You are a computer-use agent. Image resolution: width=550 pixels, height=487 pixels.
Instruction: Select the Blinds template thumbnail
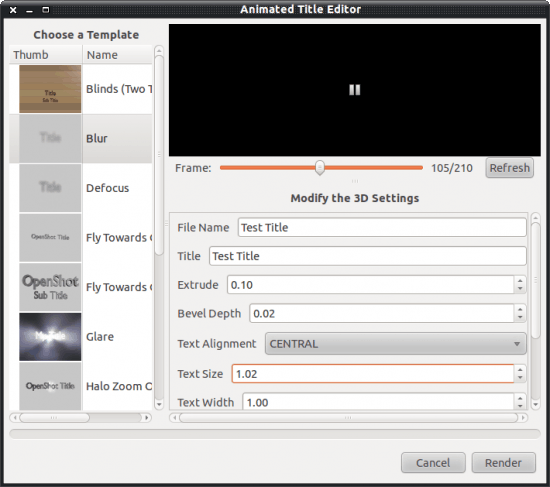click(x=50, y=89)
